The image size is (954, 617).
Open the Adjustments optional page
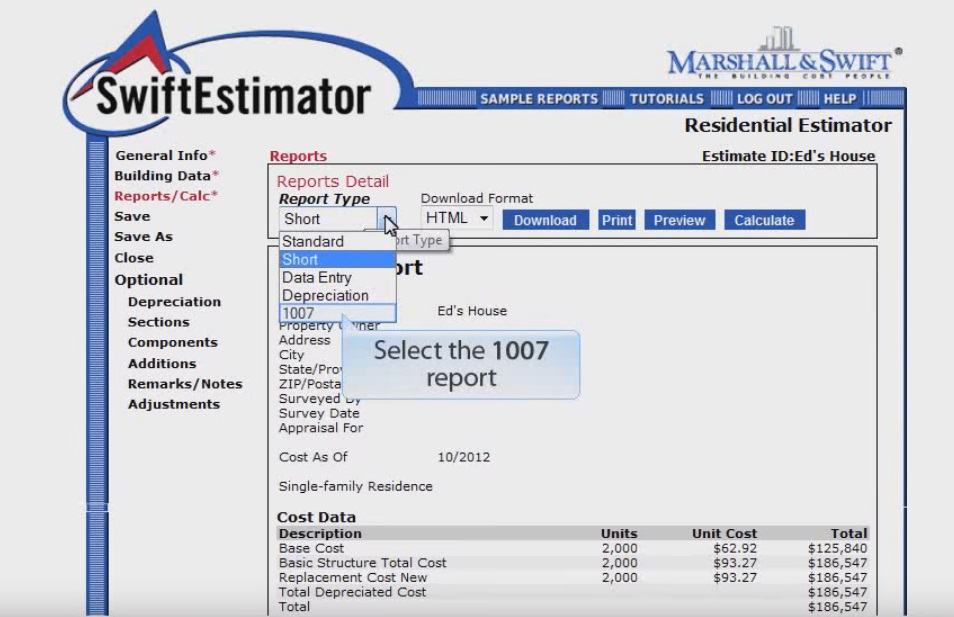click(173, 404)
